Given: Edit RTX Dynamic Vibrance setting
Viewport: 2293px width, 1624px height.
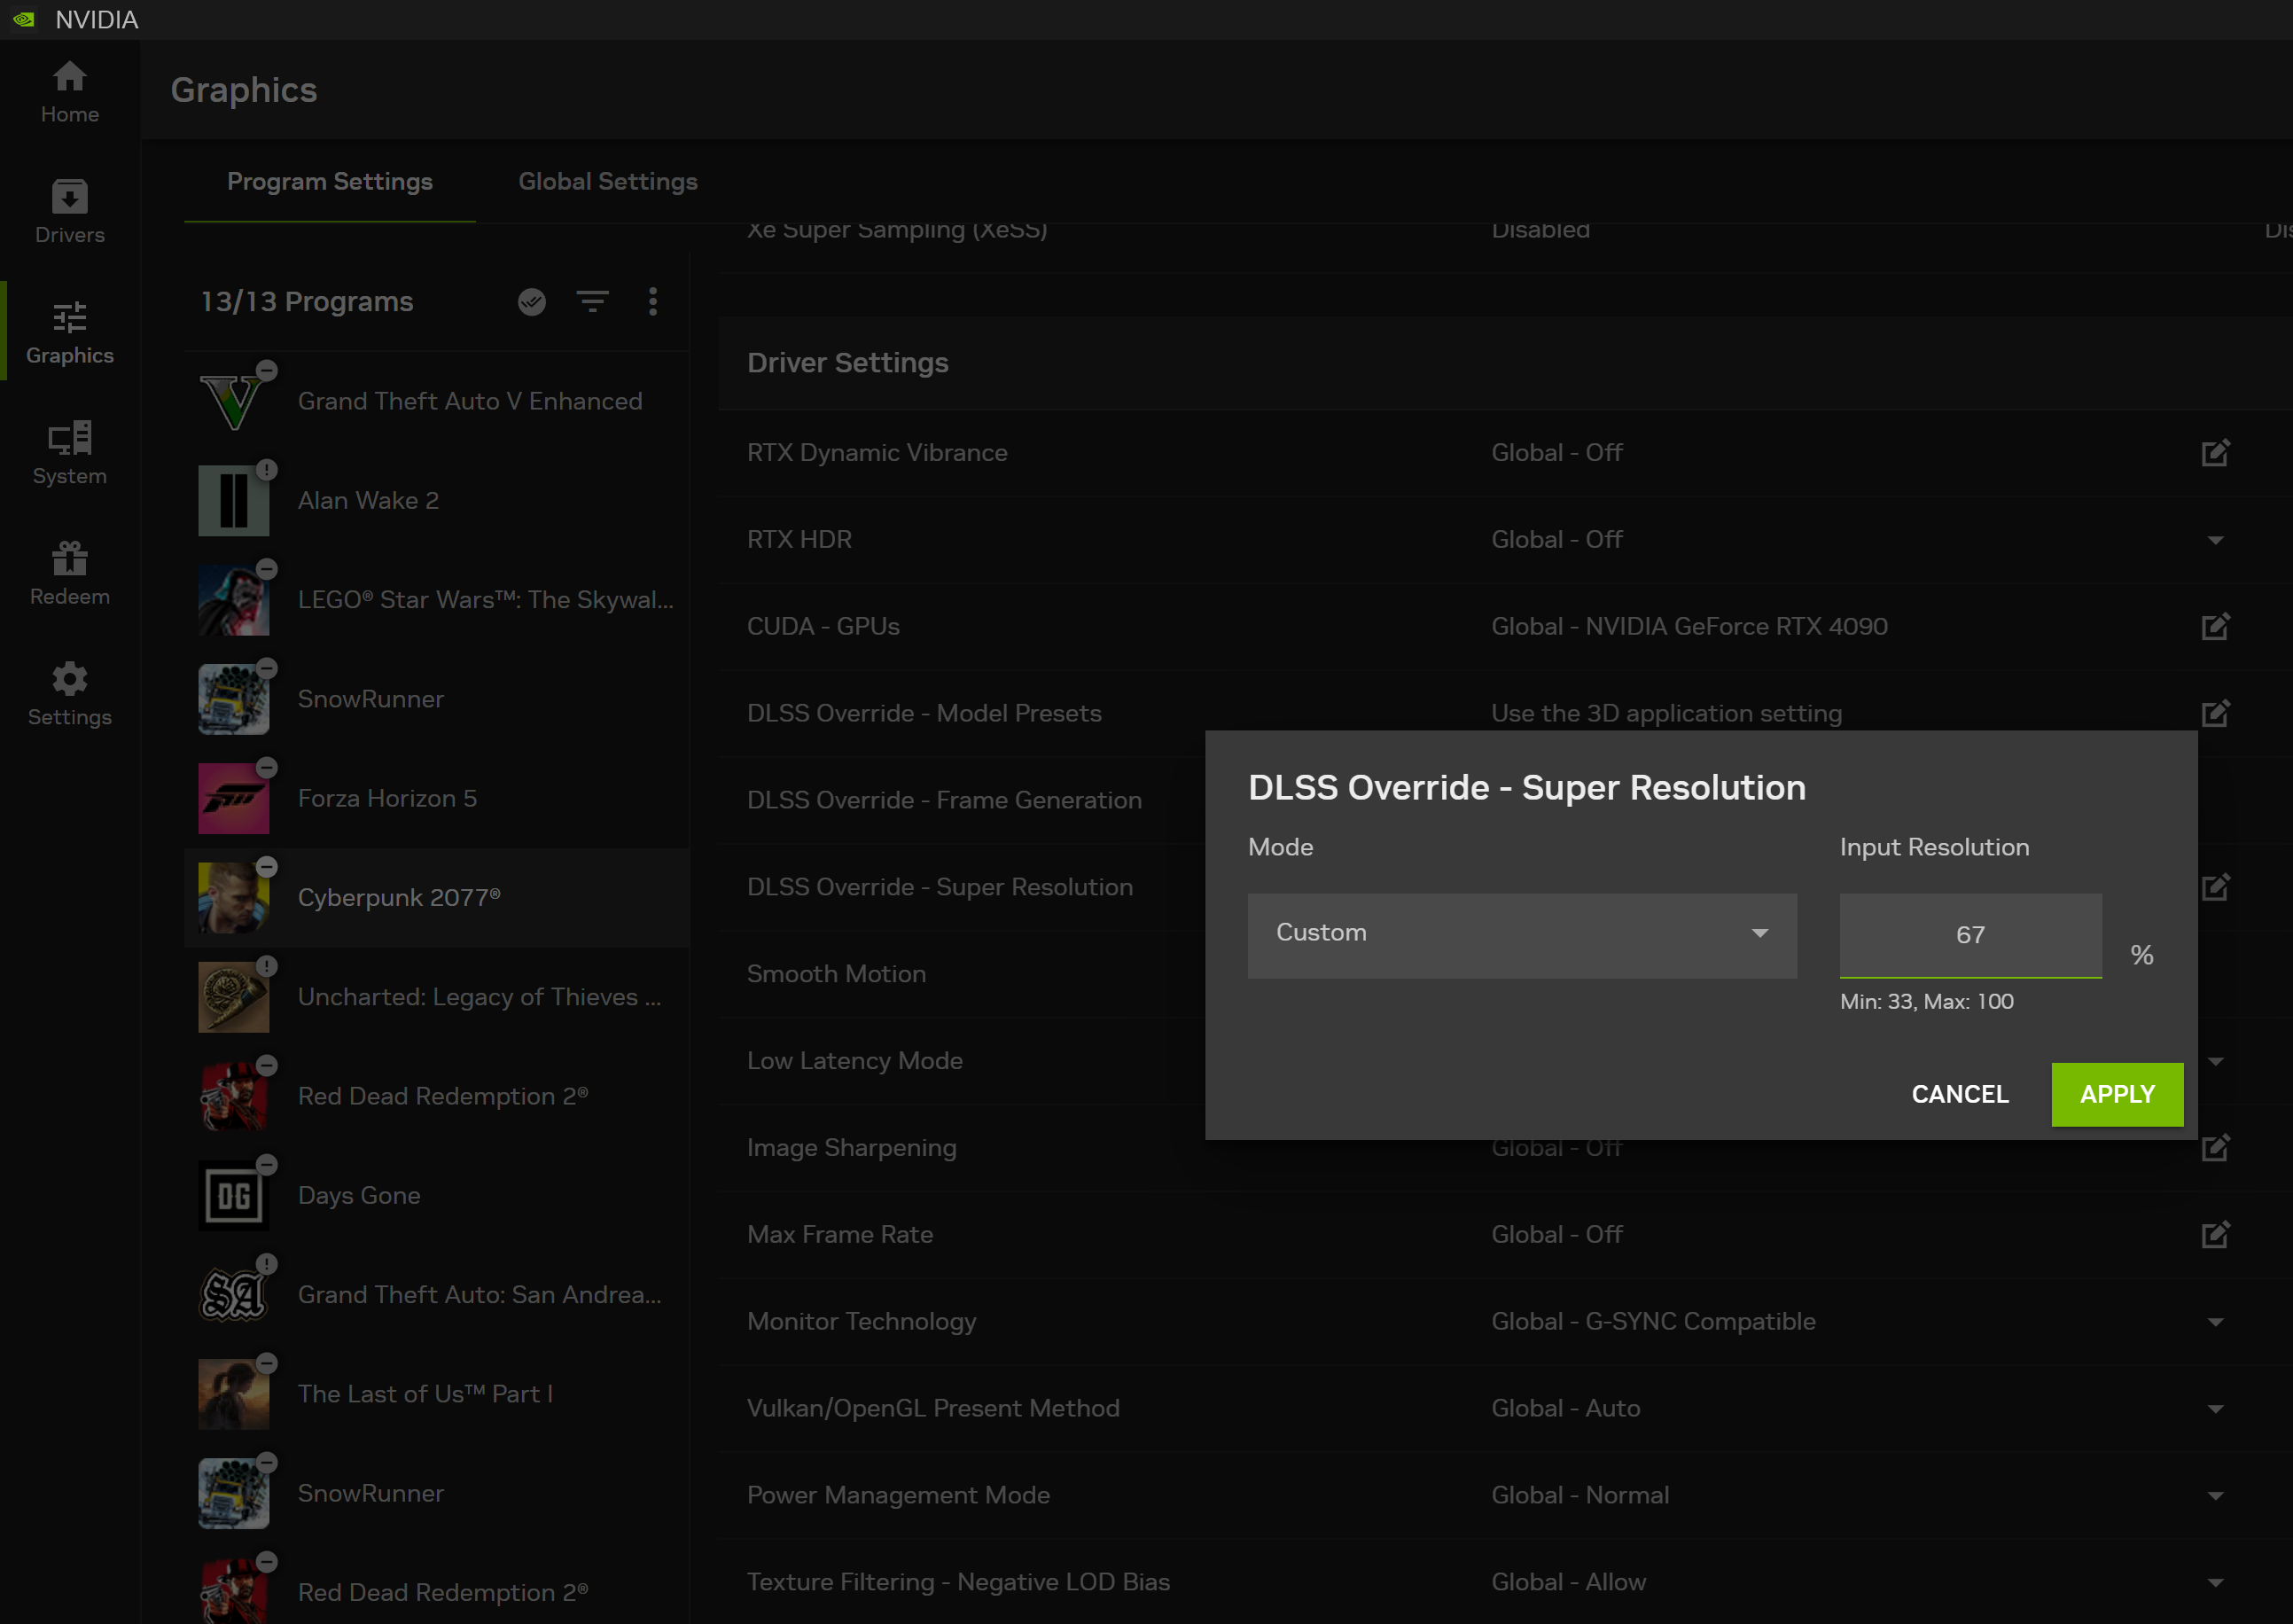Looking at the screenshot, I should click(2215, 453).
